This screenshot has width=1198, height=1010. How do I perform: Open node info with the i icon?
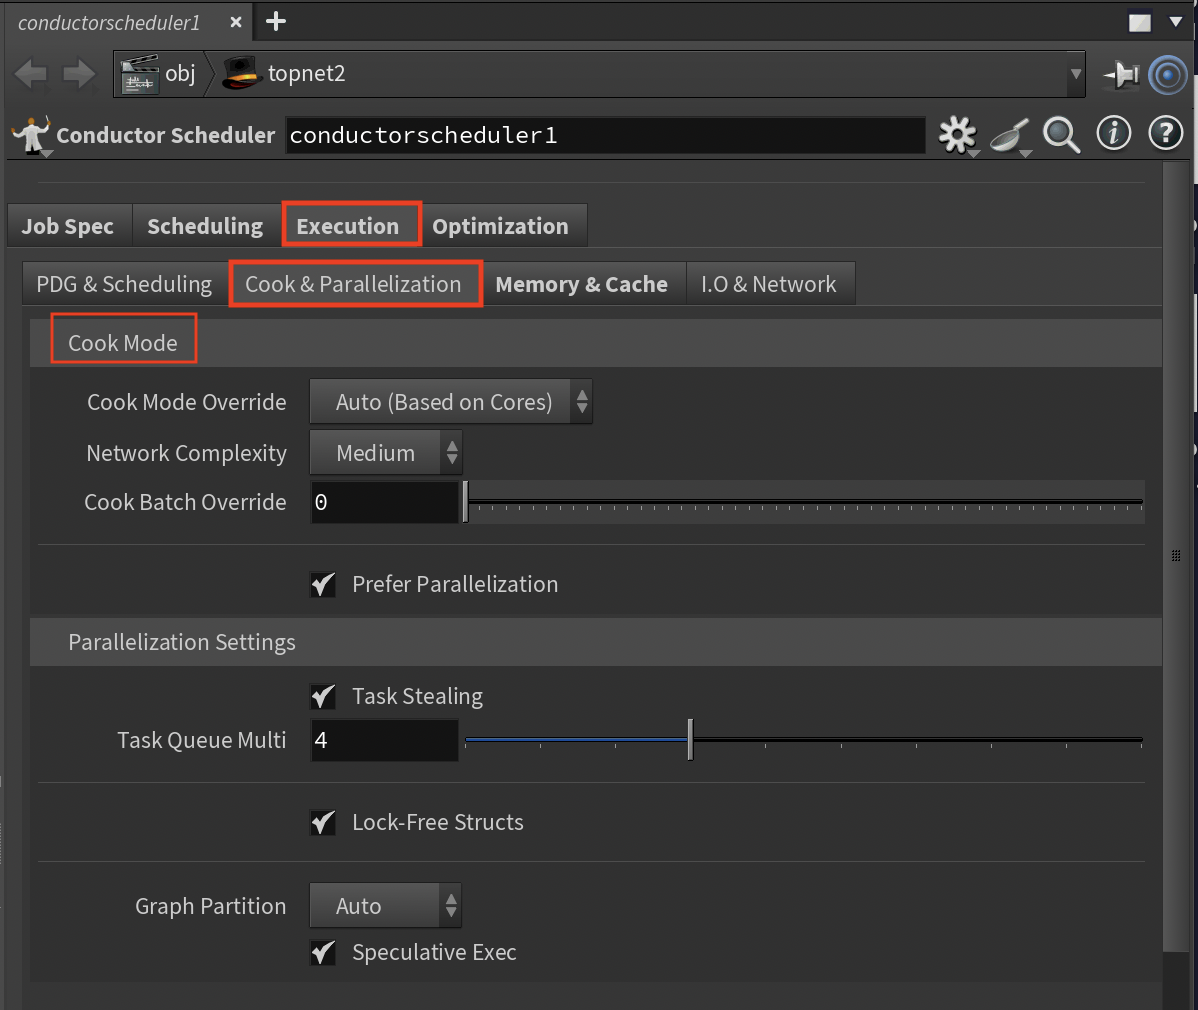click(1113, 134)
